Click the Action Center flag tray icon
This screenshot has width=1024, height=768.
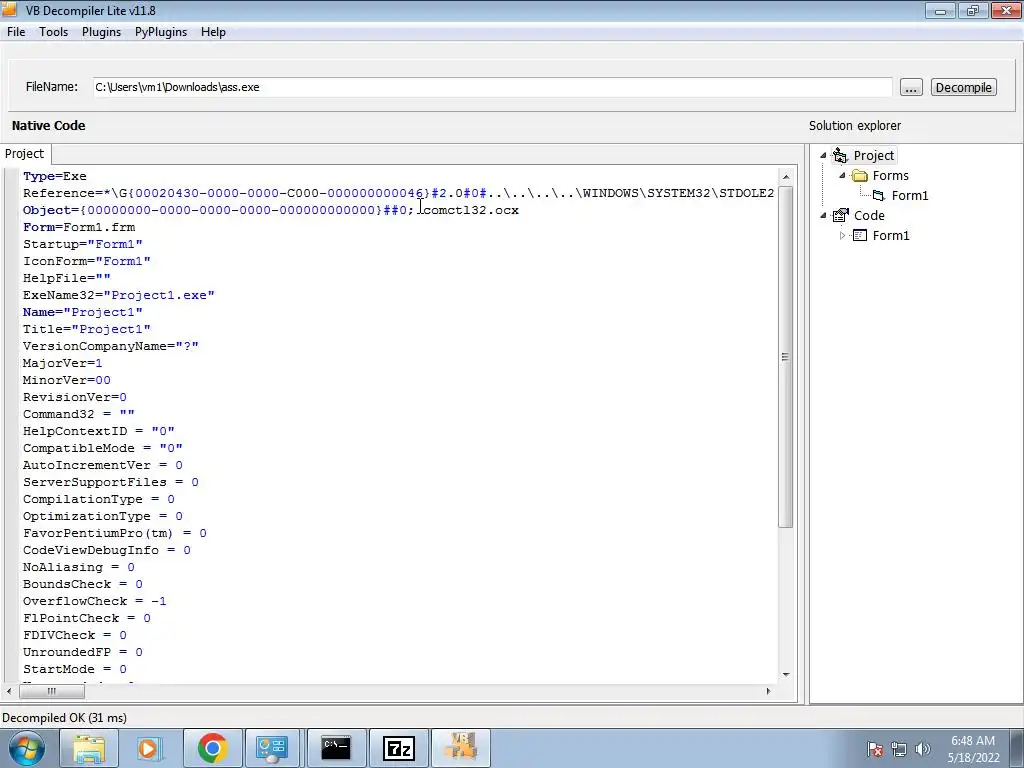(875, 749)
